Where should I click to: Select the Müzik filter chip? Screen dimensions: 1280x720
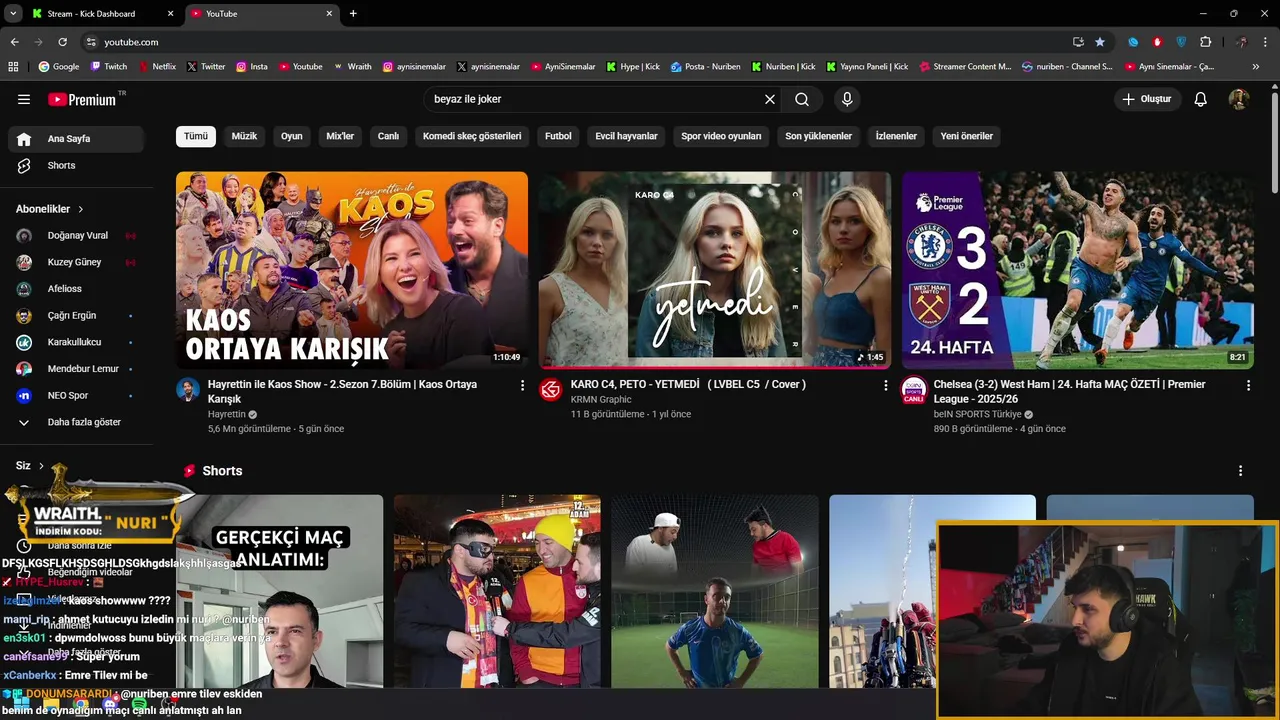click(244, 136)
